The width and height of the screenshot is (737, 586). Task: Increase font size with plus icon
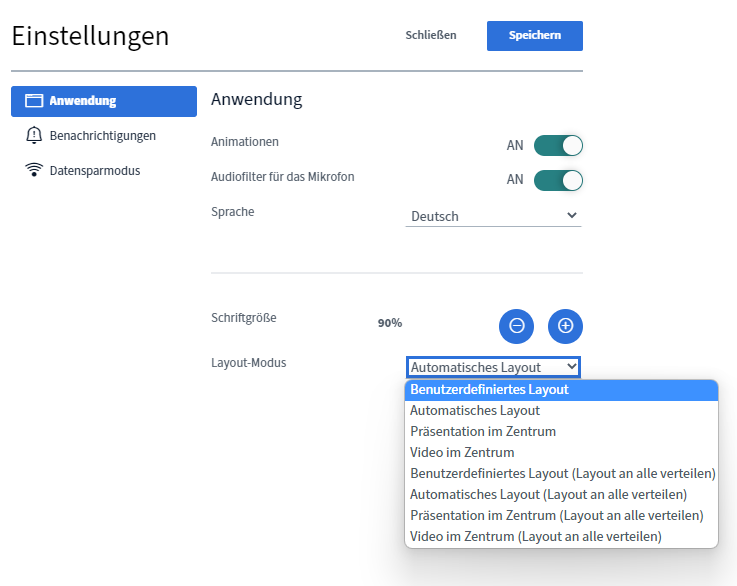pyautogui.click(x=565, y=325)
